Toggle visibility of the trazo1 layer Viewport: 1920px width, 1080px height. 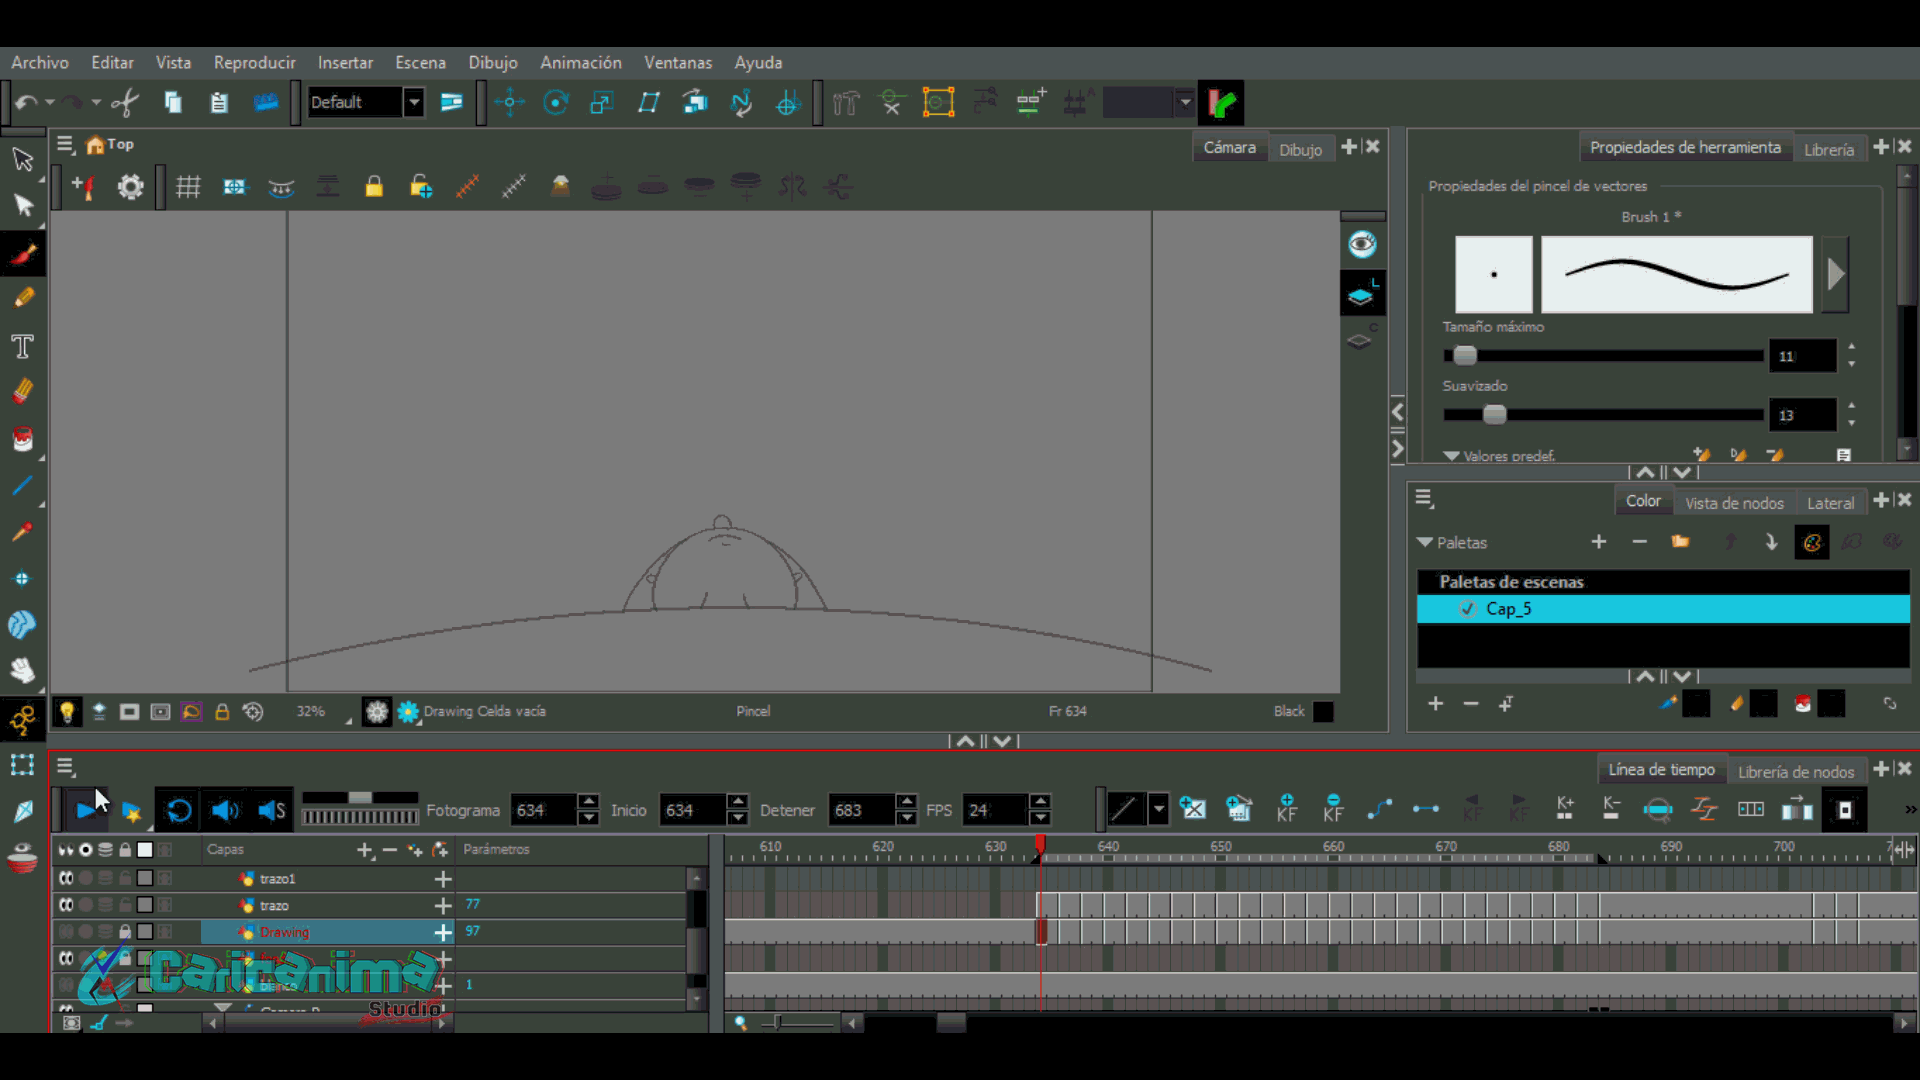[x=66, y=878]
